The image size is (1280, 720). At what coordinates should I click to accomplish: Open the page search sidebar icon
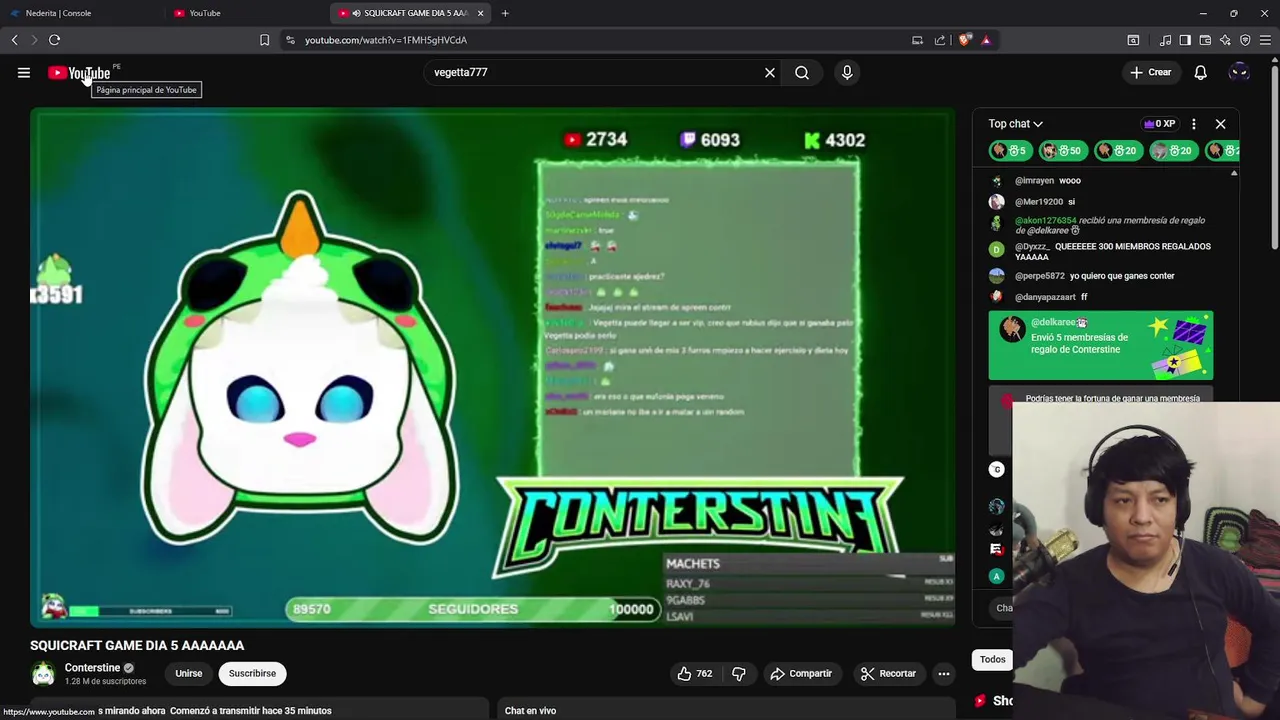pos(1133,40)
